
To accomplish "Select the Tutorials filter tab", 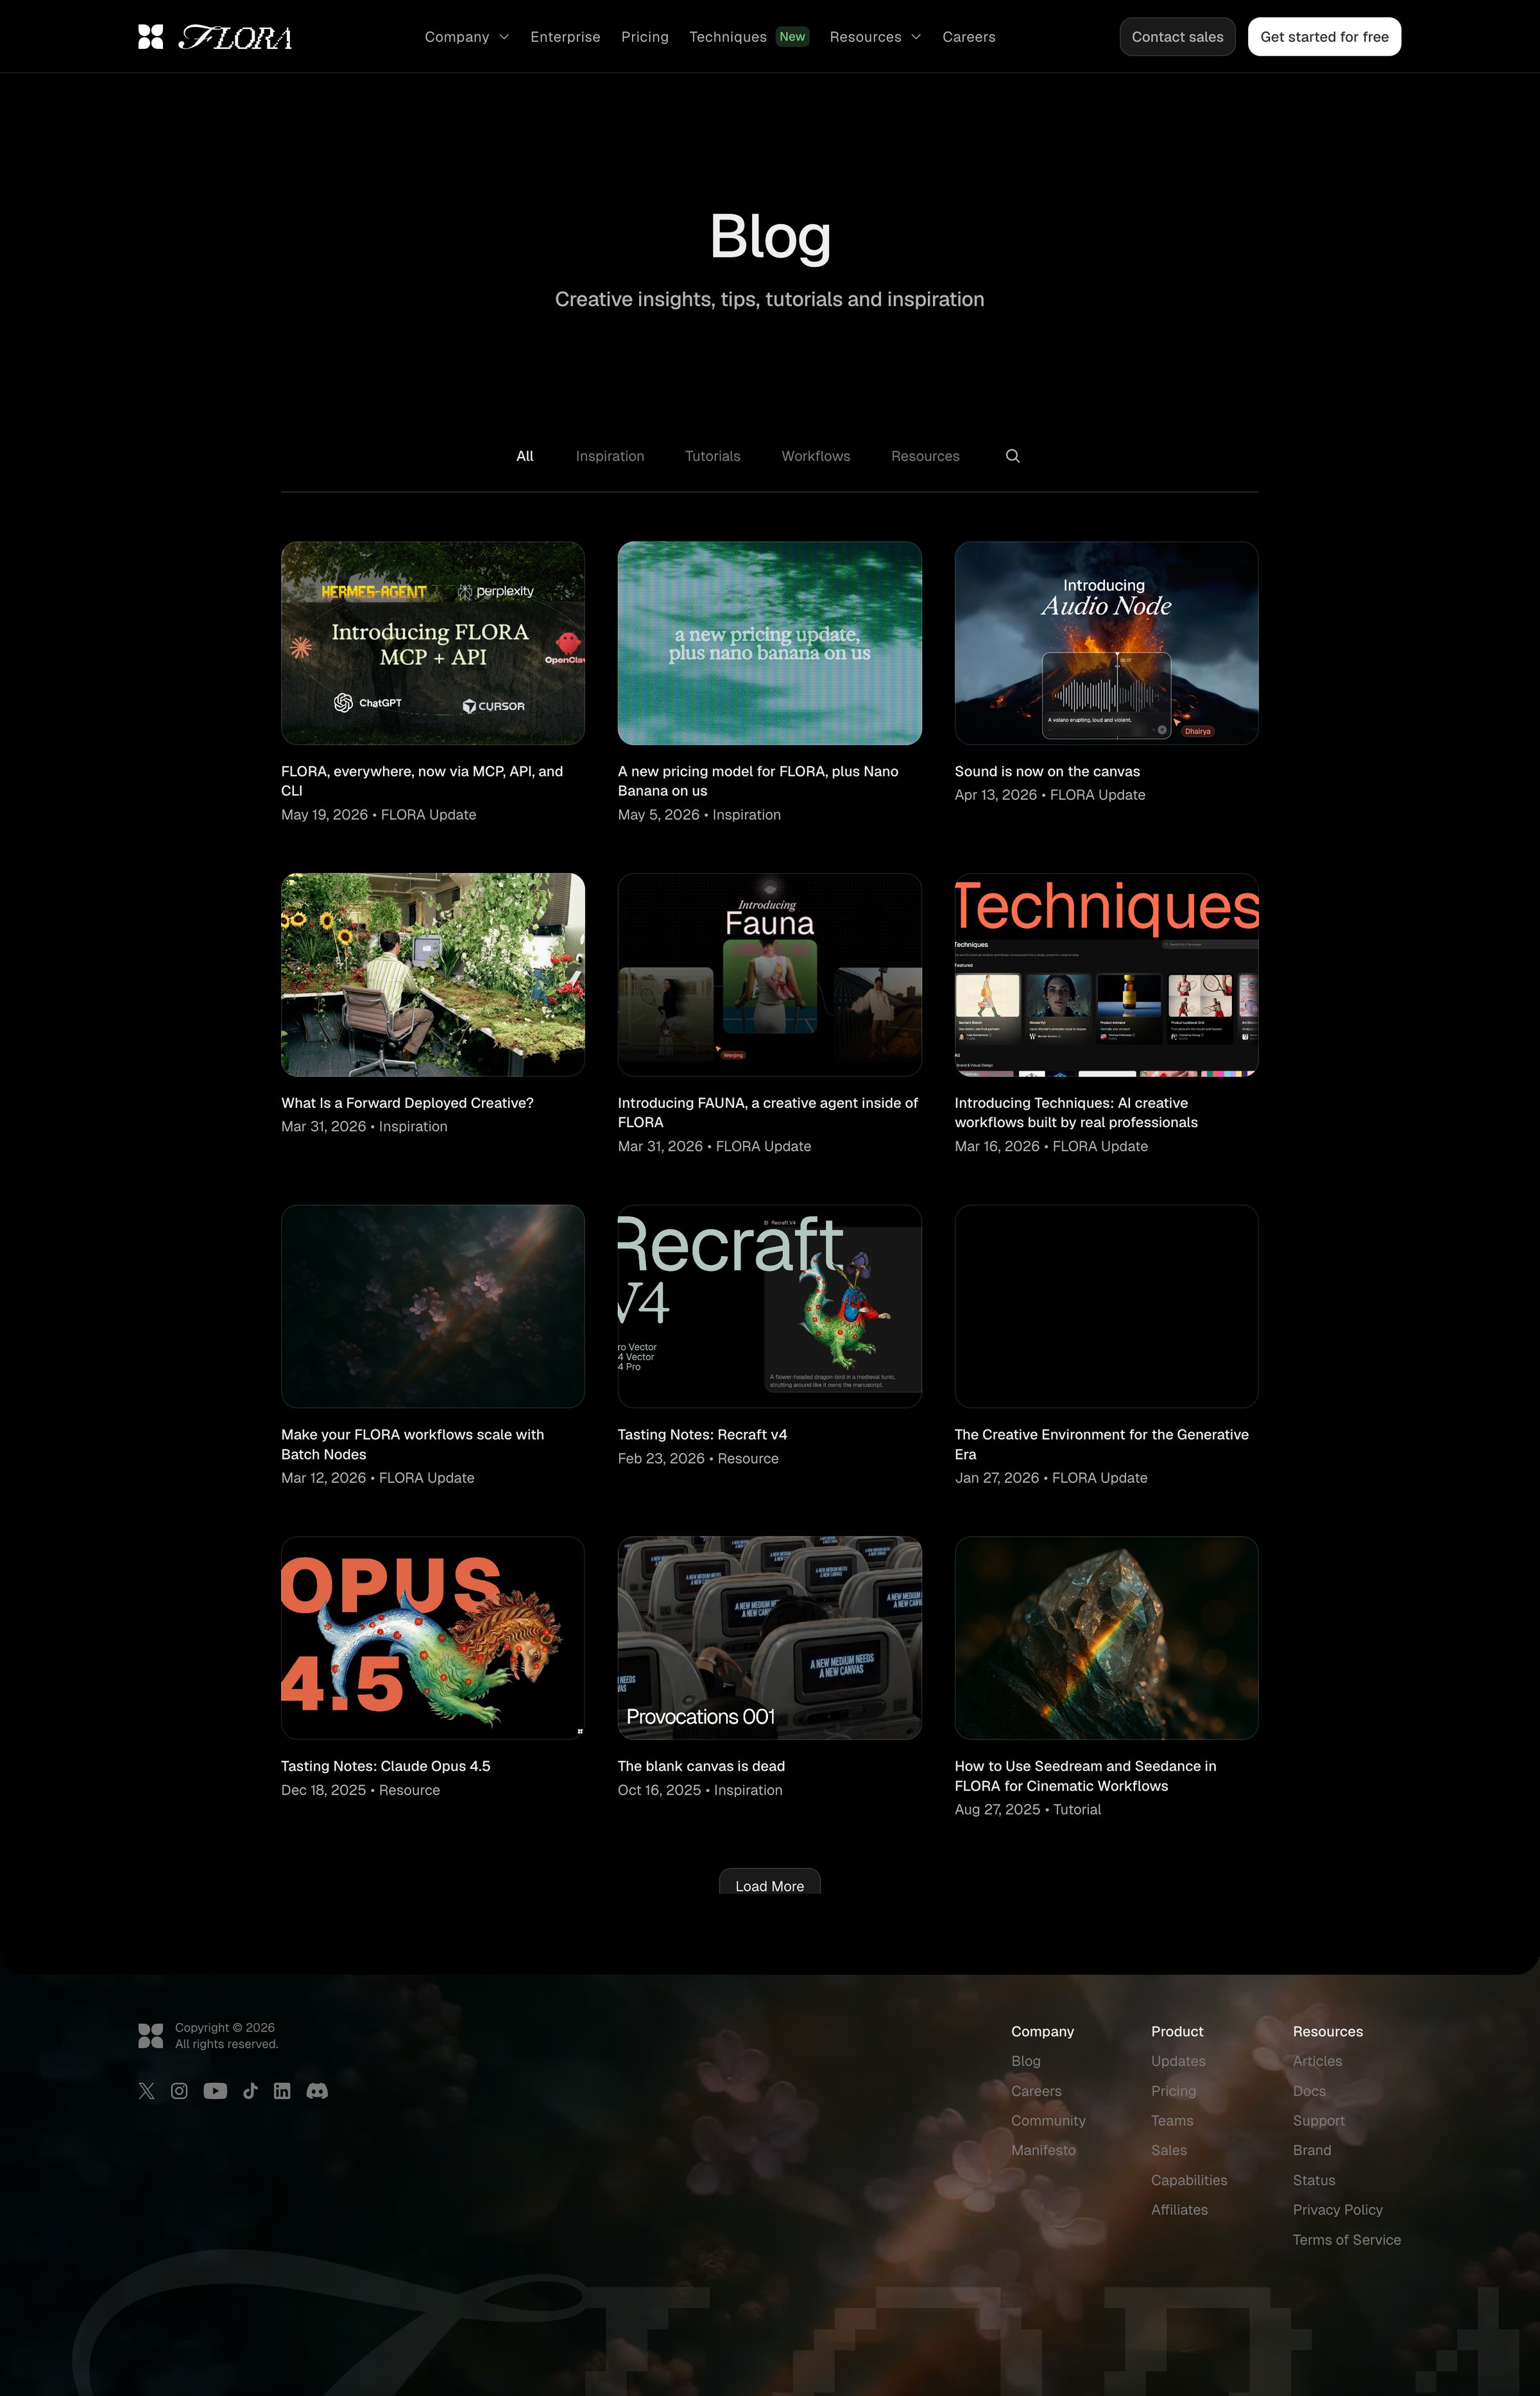I will click(x=713, y=456).
